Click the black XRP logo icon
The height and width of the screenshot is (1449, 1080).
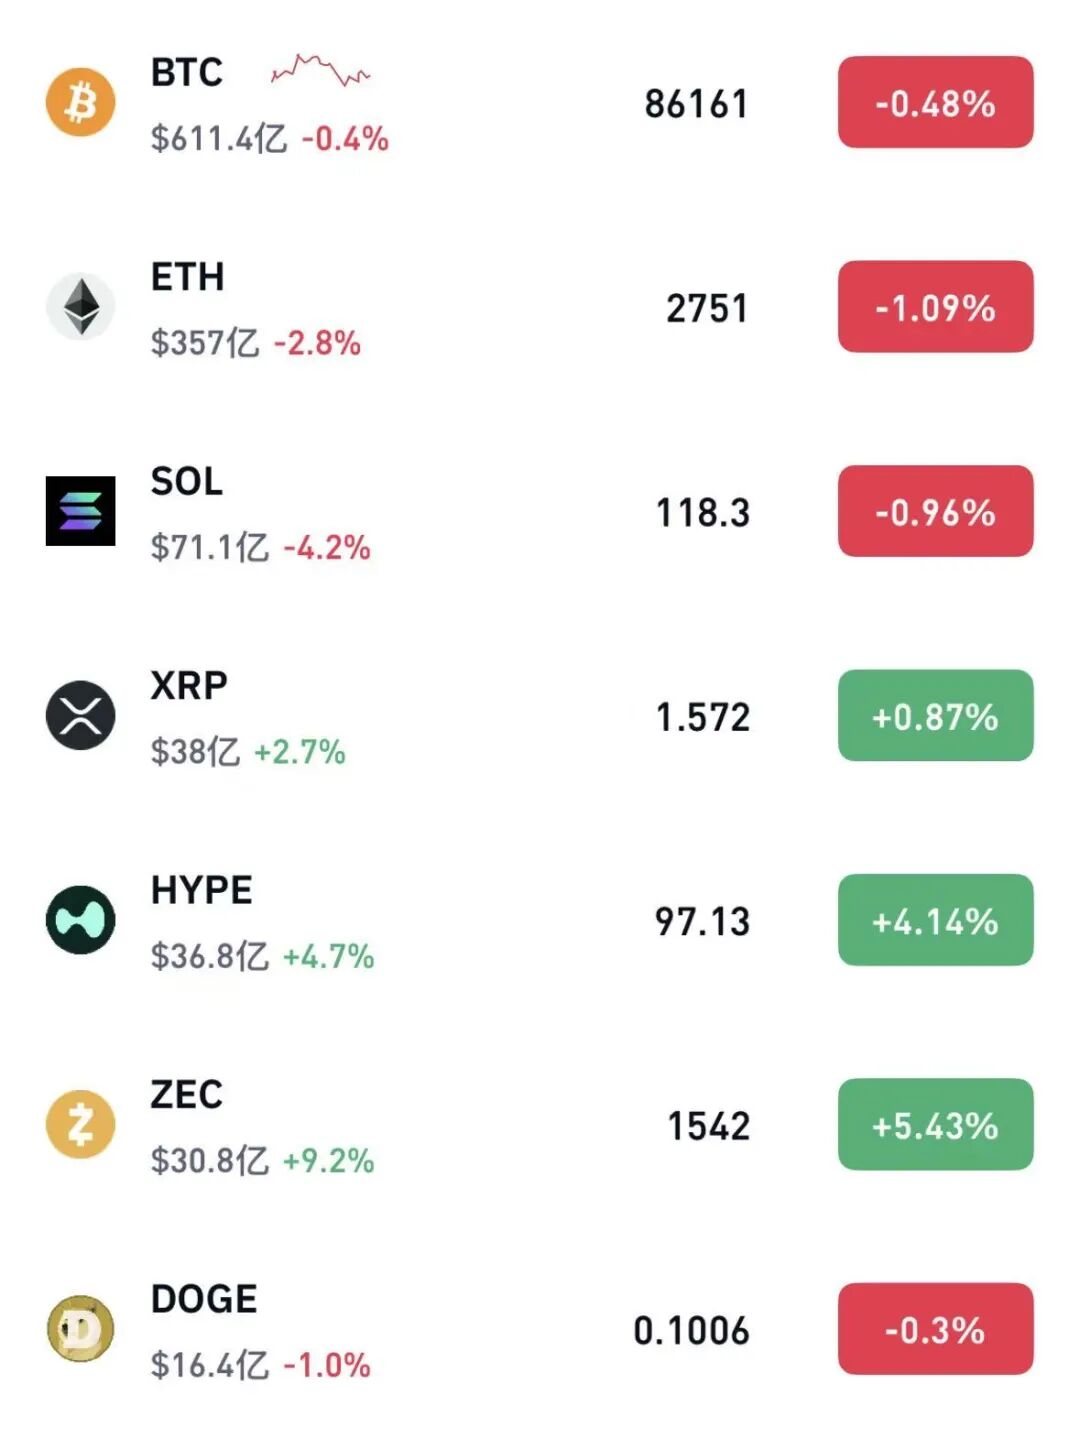point(81,715)
